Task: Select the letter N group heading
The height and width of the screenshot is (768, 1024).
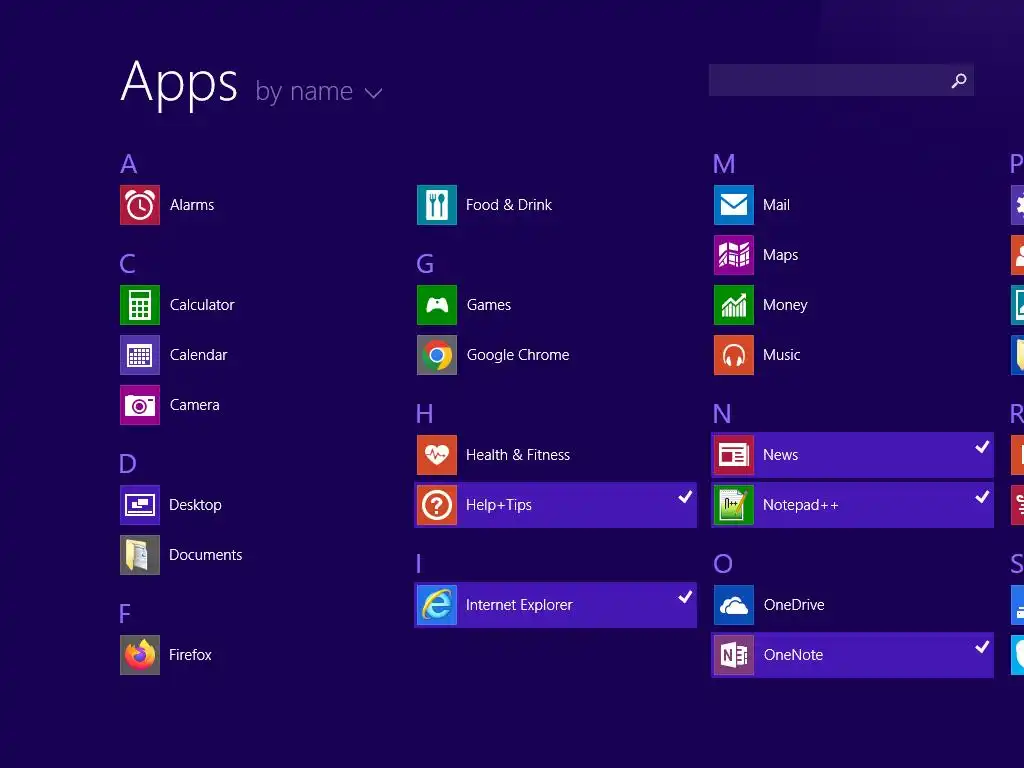Action: [722, 414]
